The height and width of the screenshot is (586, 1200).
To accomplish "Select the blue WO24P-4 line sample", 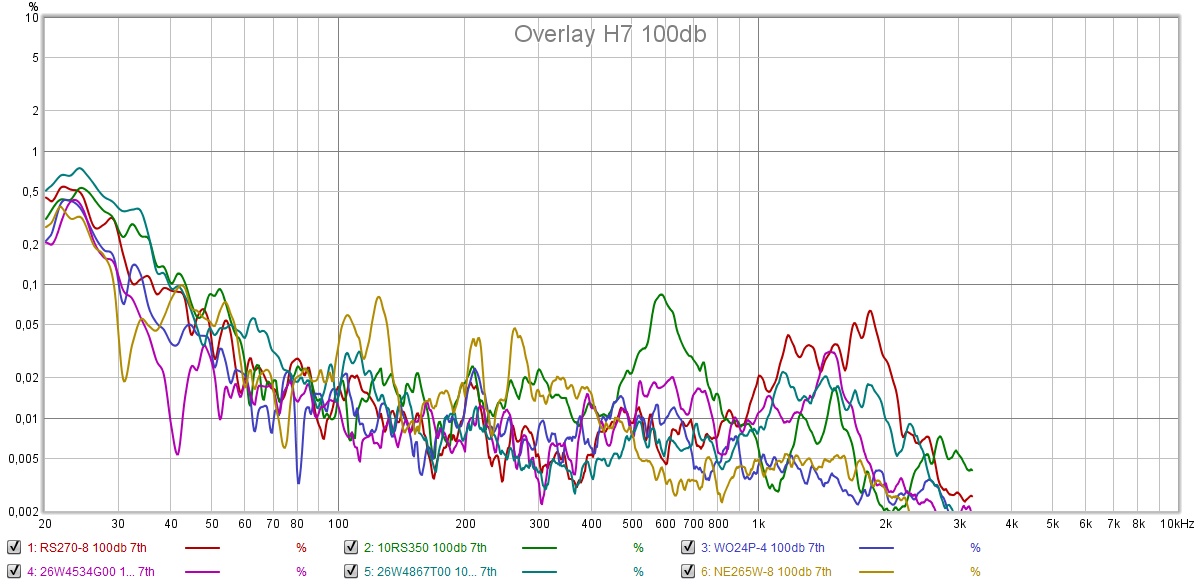I will 877,548.
